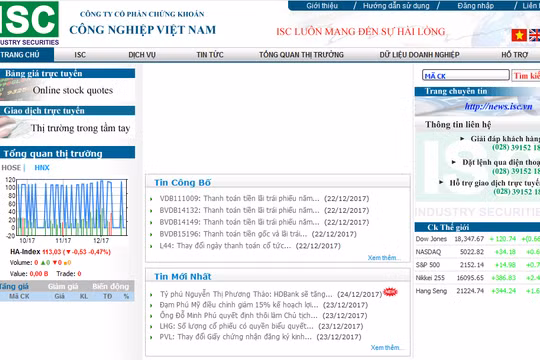Open LHG voting shares article

click(x=237, y=326)
